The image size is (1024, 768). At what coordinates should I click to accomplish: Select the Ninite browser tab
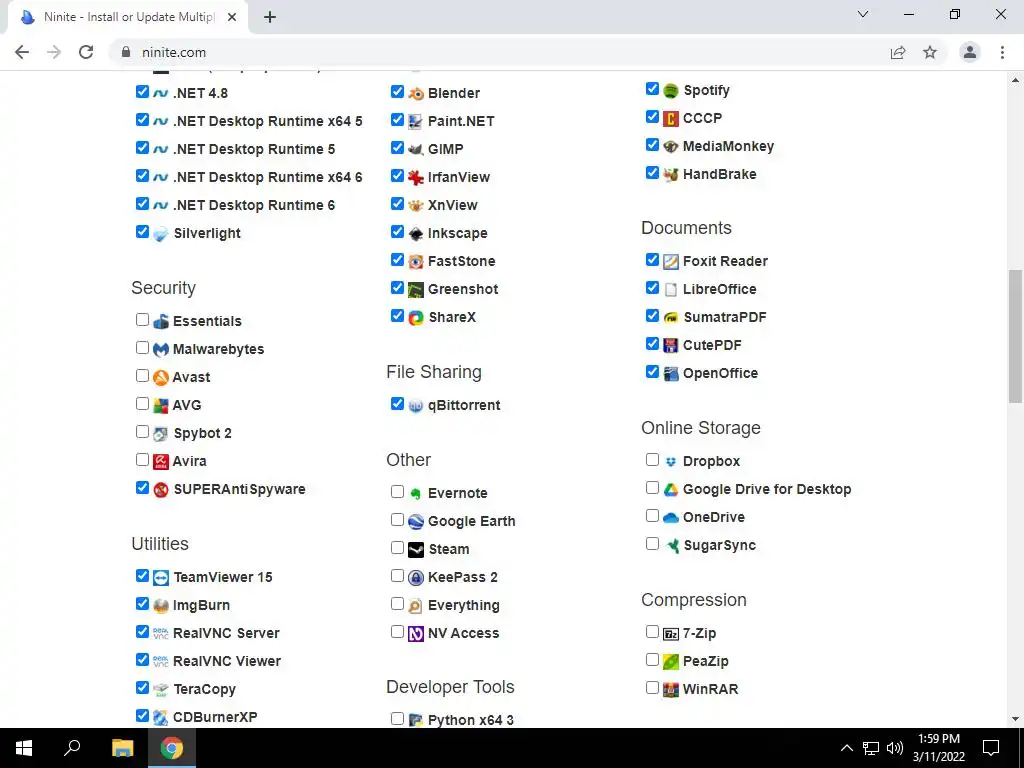(128, 18)
